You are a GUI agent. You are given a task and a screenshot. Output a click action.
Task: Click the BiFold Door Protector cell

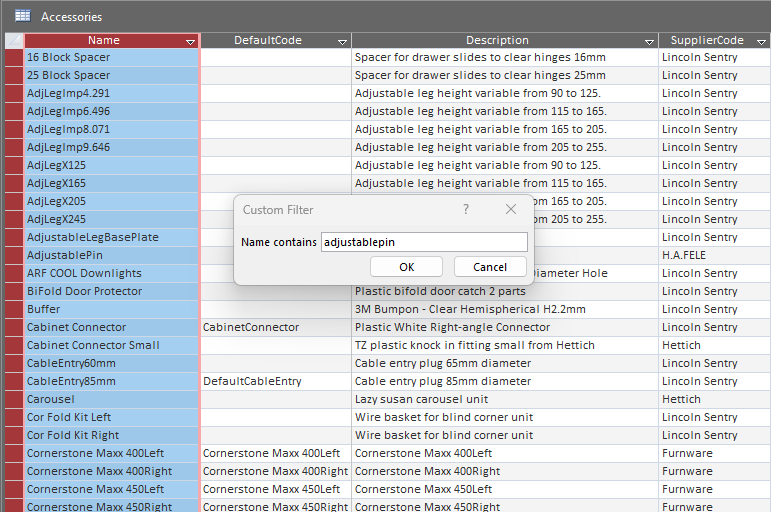(111, 291)
